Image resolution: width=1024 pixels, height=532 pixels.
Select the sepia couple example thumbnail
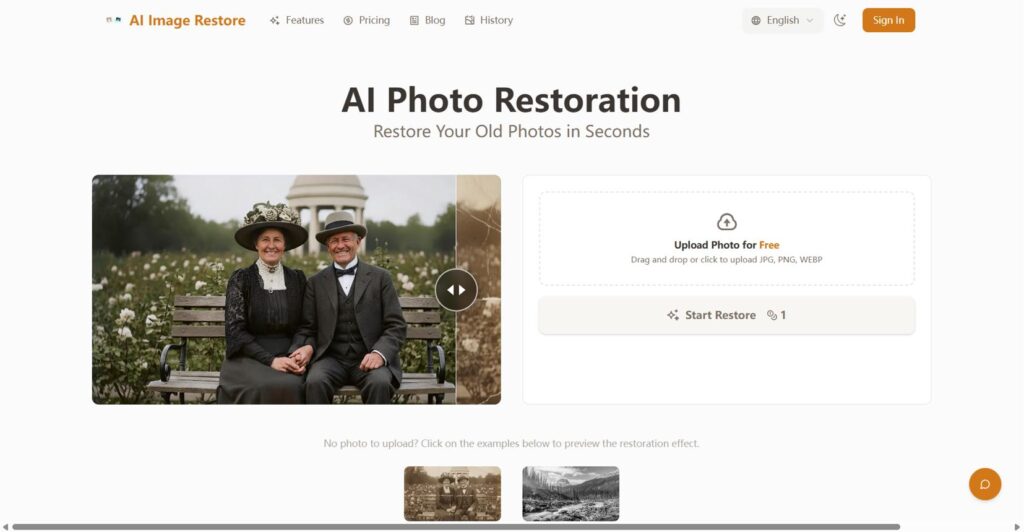point(452,493)
